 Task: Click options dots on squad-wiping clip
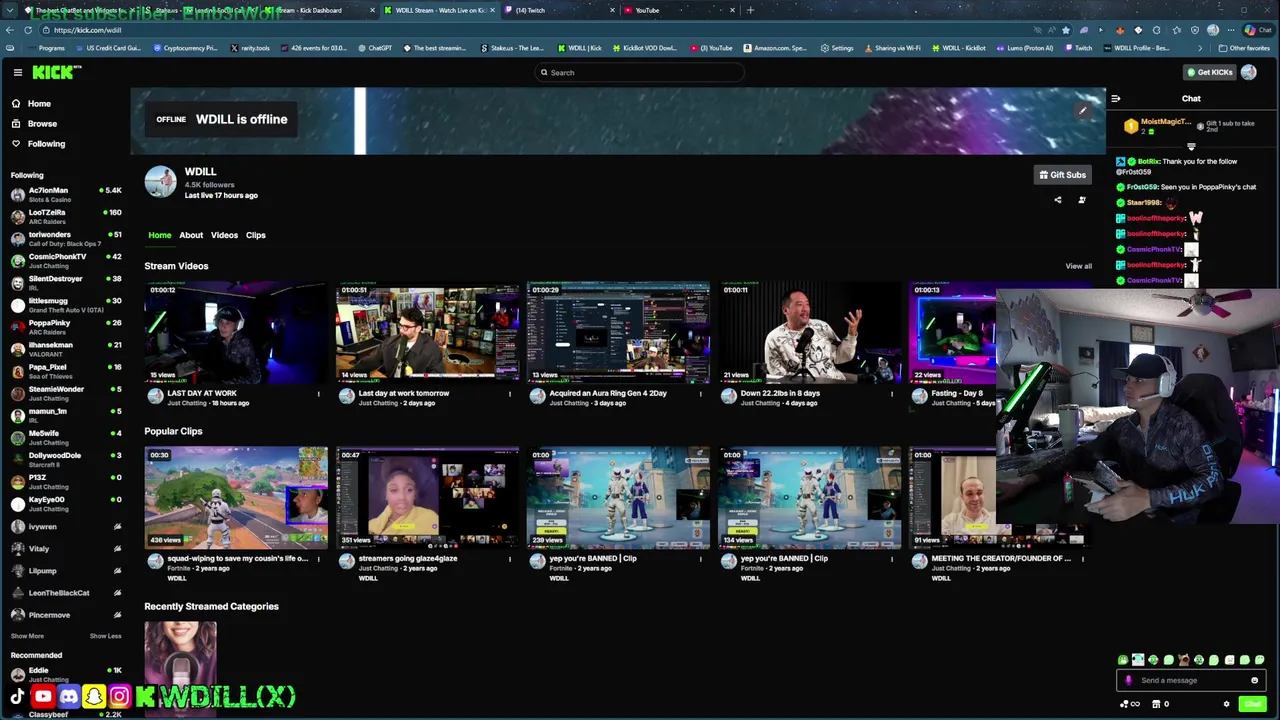(x=319, y=559)
